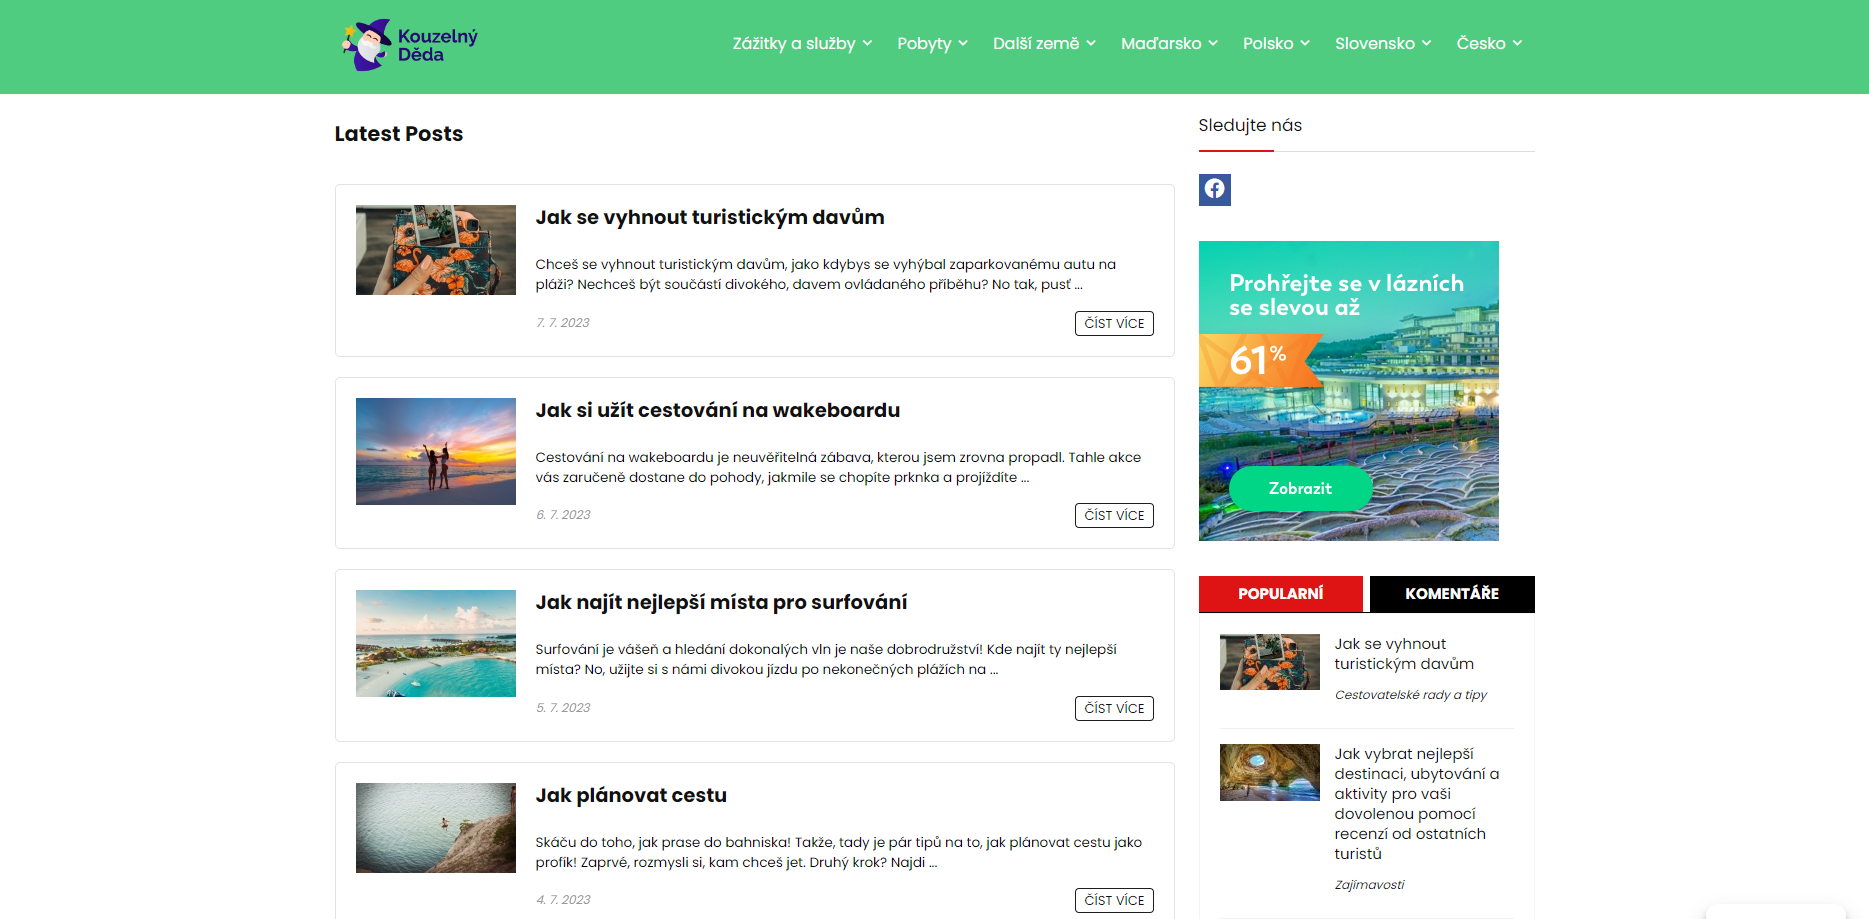Click date 7. 7. 2023

click(563, 323)
